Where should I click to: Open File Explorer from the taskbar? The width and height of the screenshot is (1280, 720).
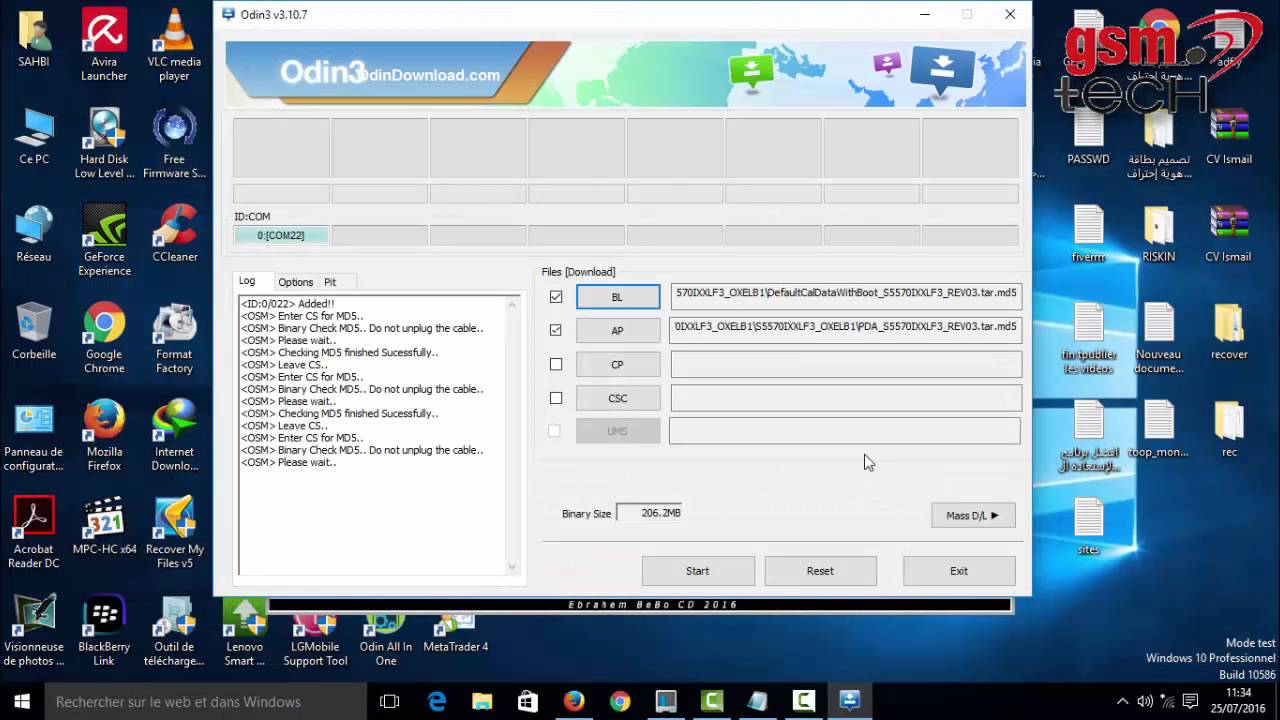[482, 701]
